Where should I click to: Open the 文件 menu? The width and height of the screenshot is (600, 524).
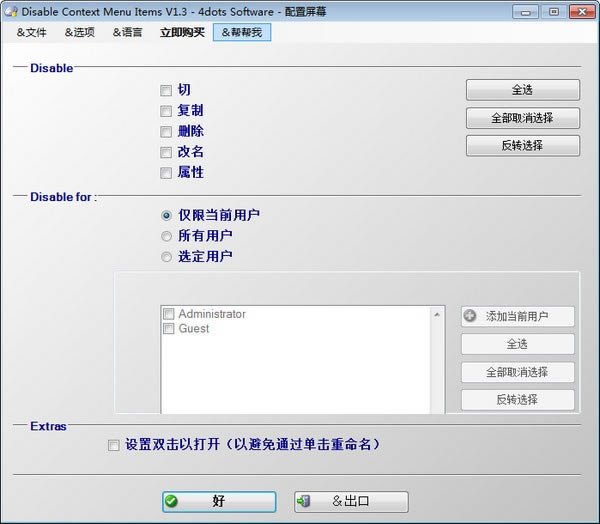31,33
